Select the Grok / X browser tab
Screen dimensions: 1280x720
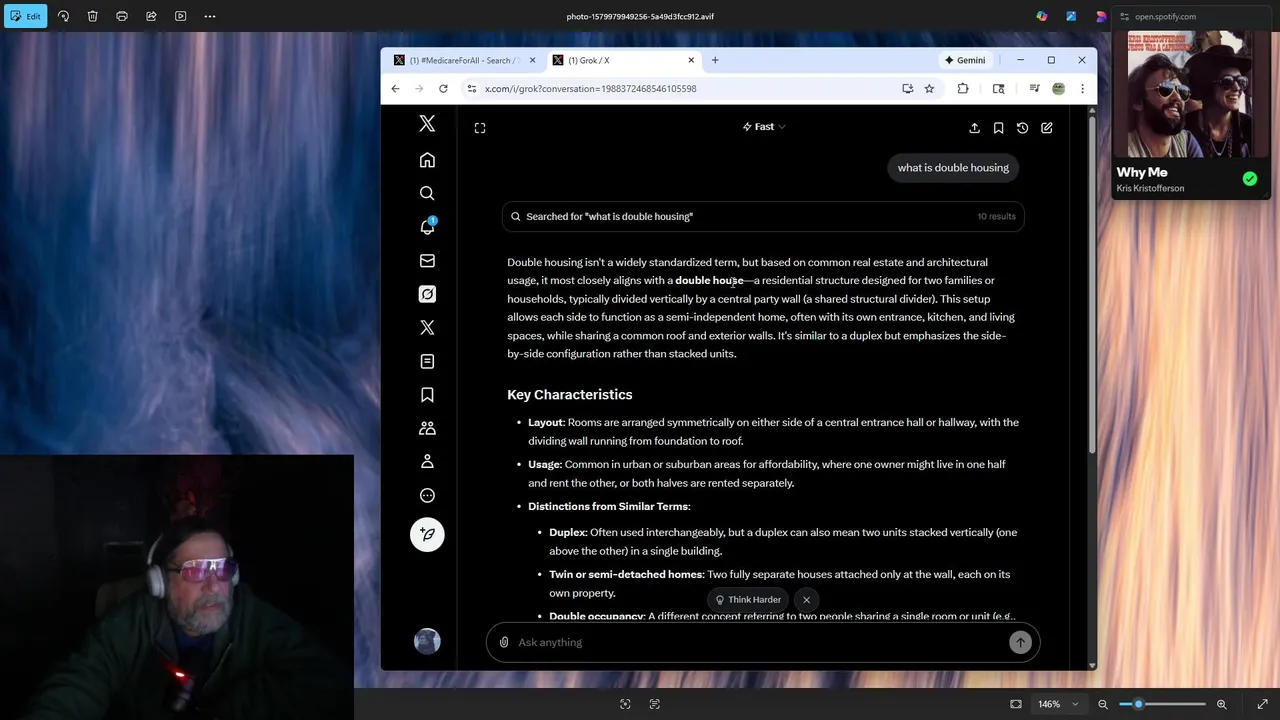click(623, 60)
